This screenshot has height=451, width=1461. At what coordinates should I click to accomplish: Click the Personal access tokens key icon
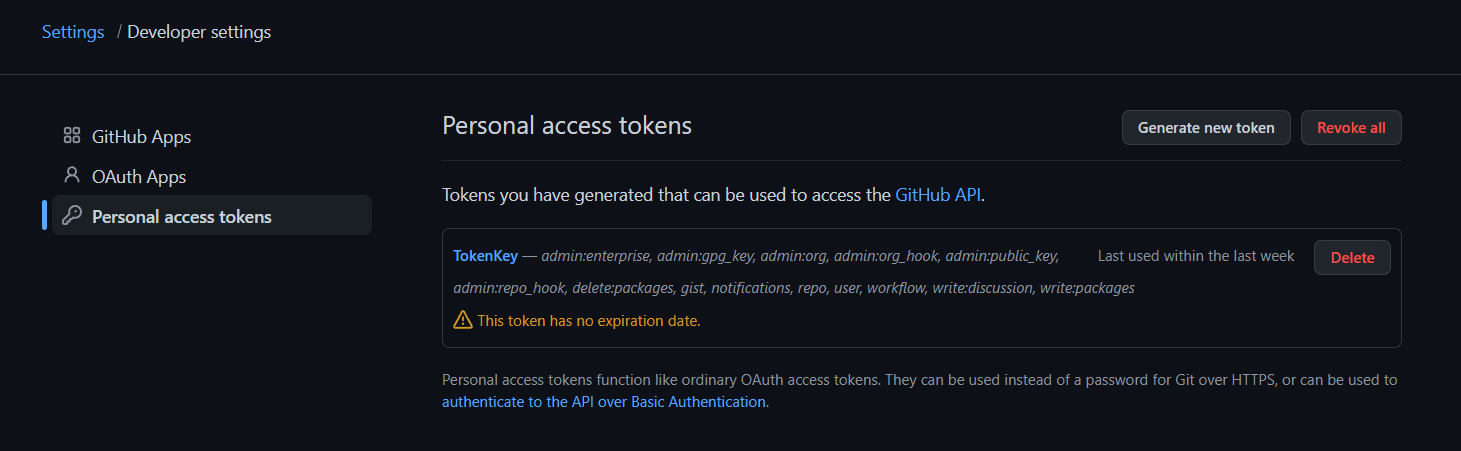coord(71,216)
